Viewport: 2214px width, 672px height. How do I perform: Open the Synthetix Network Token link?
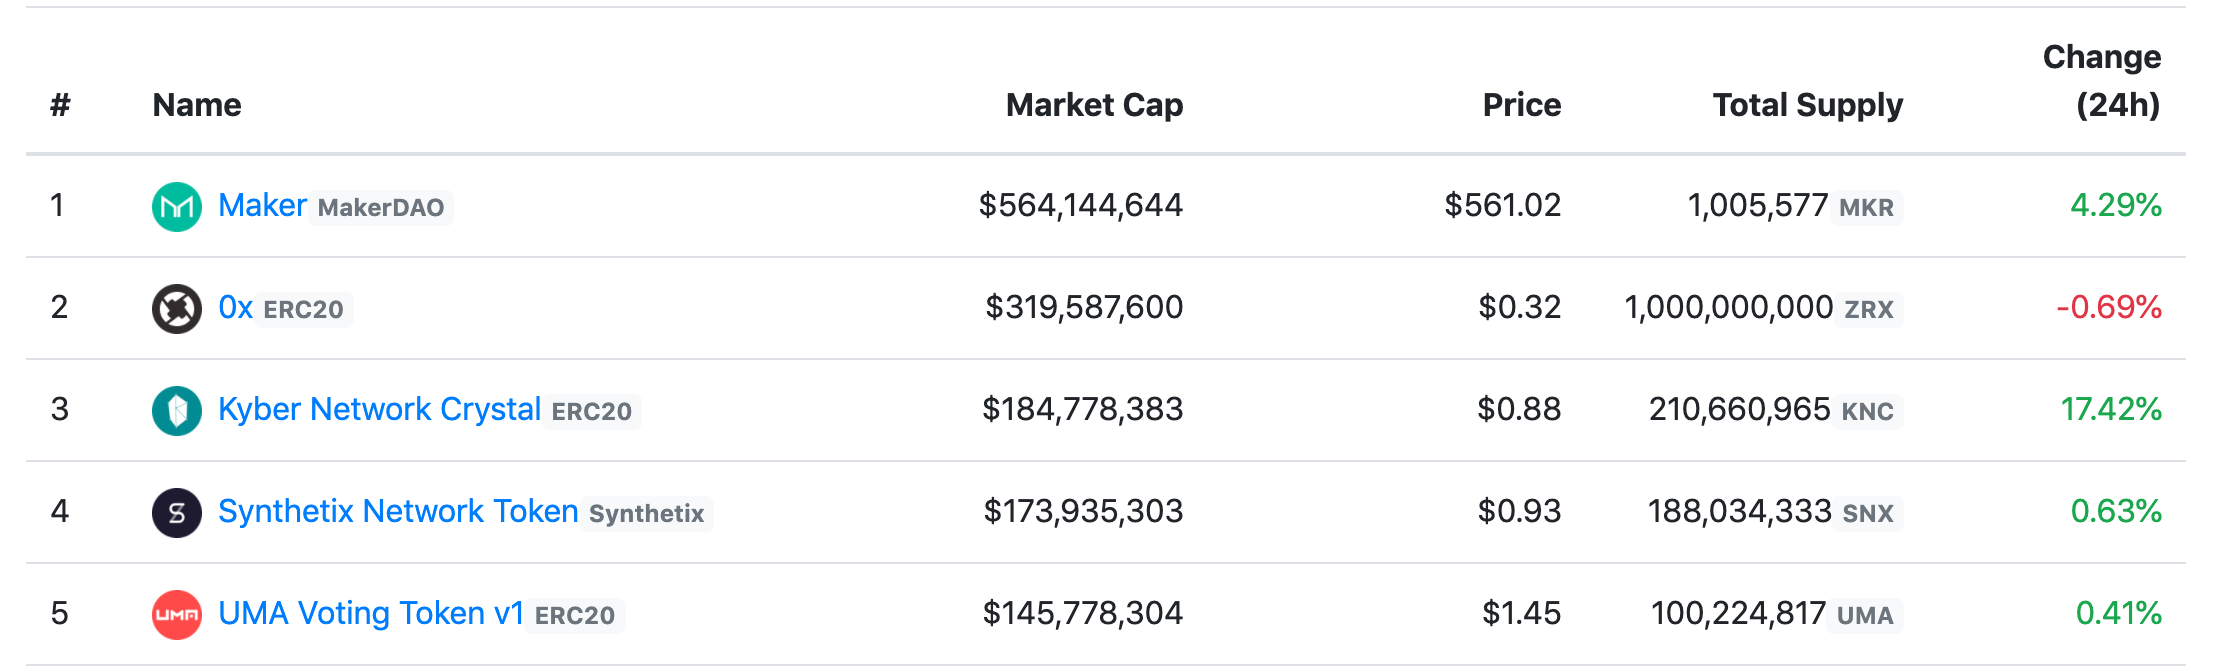398,511
